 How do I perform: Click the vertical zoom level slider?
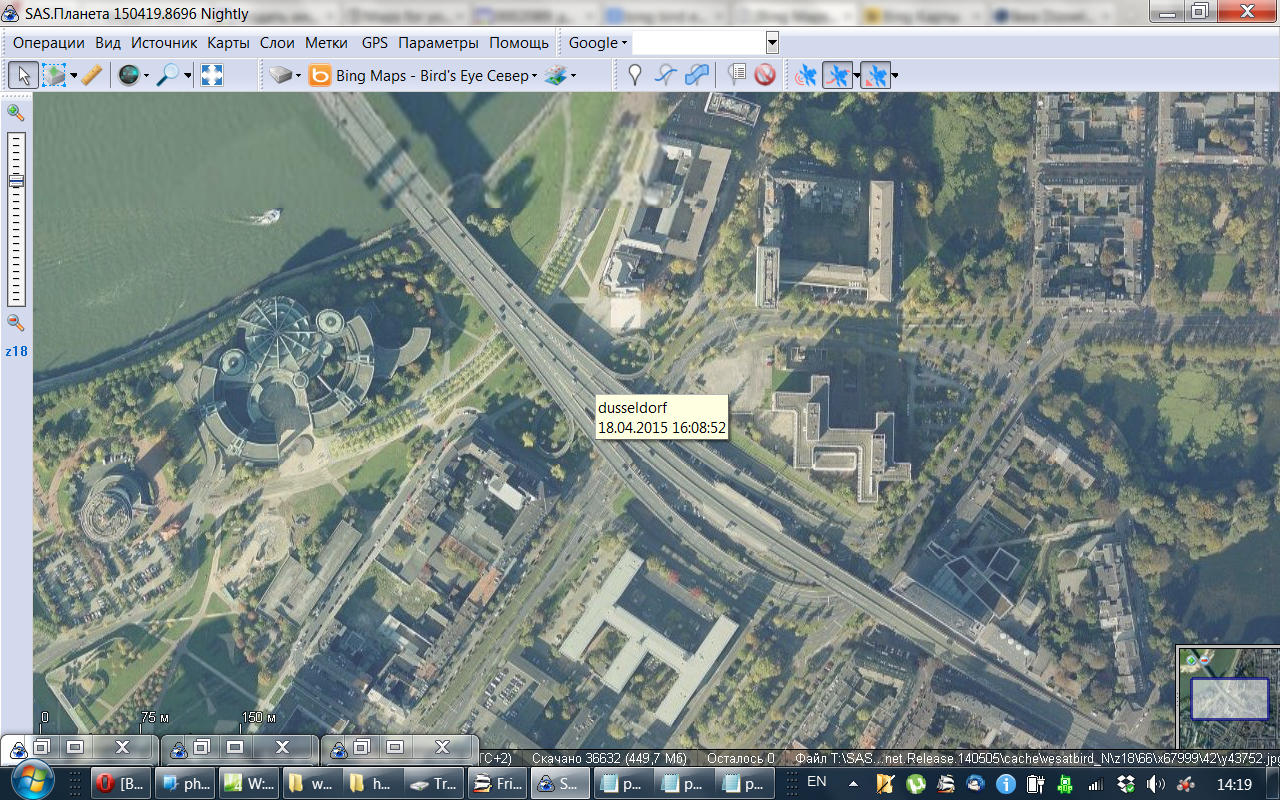coord(16,220)
